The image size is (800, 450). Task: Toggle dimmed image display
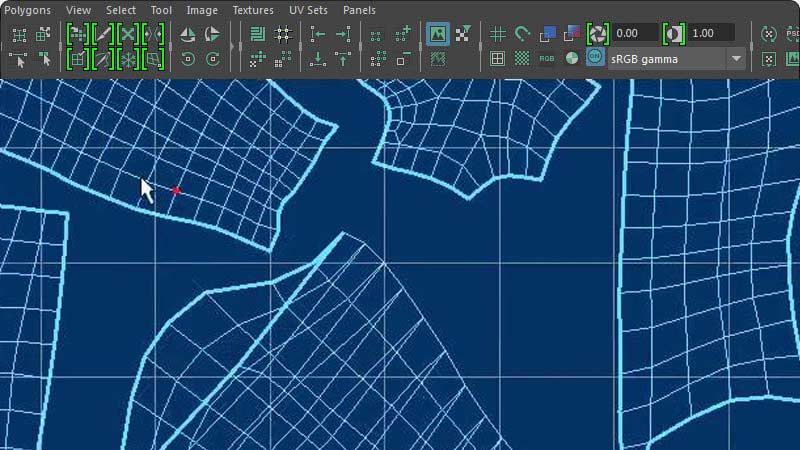pos(438,59)
